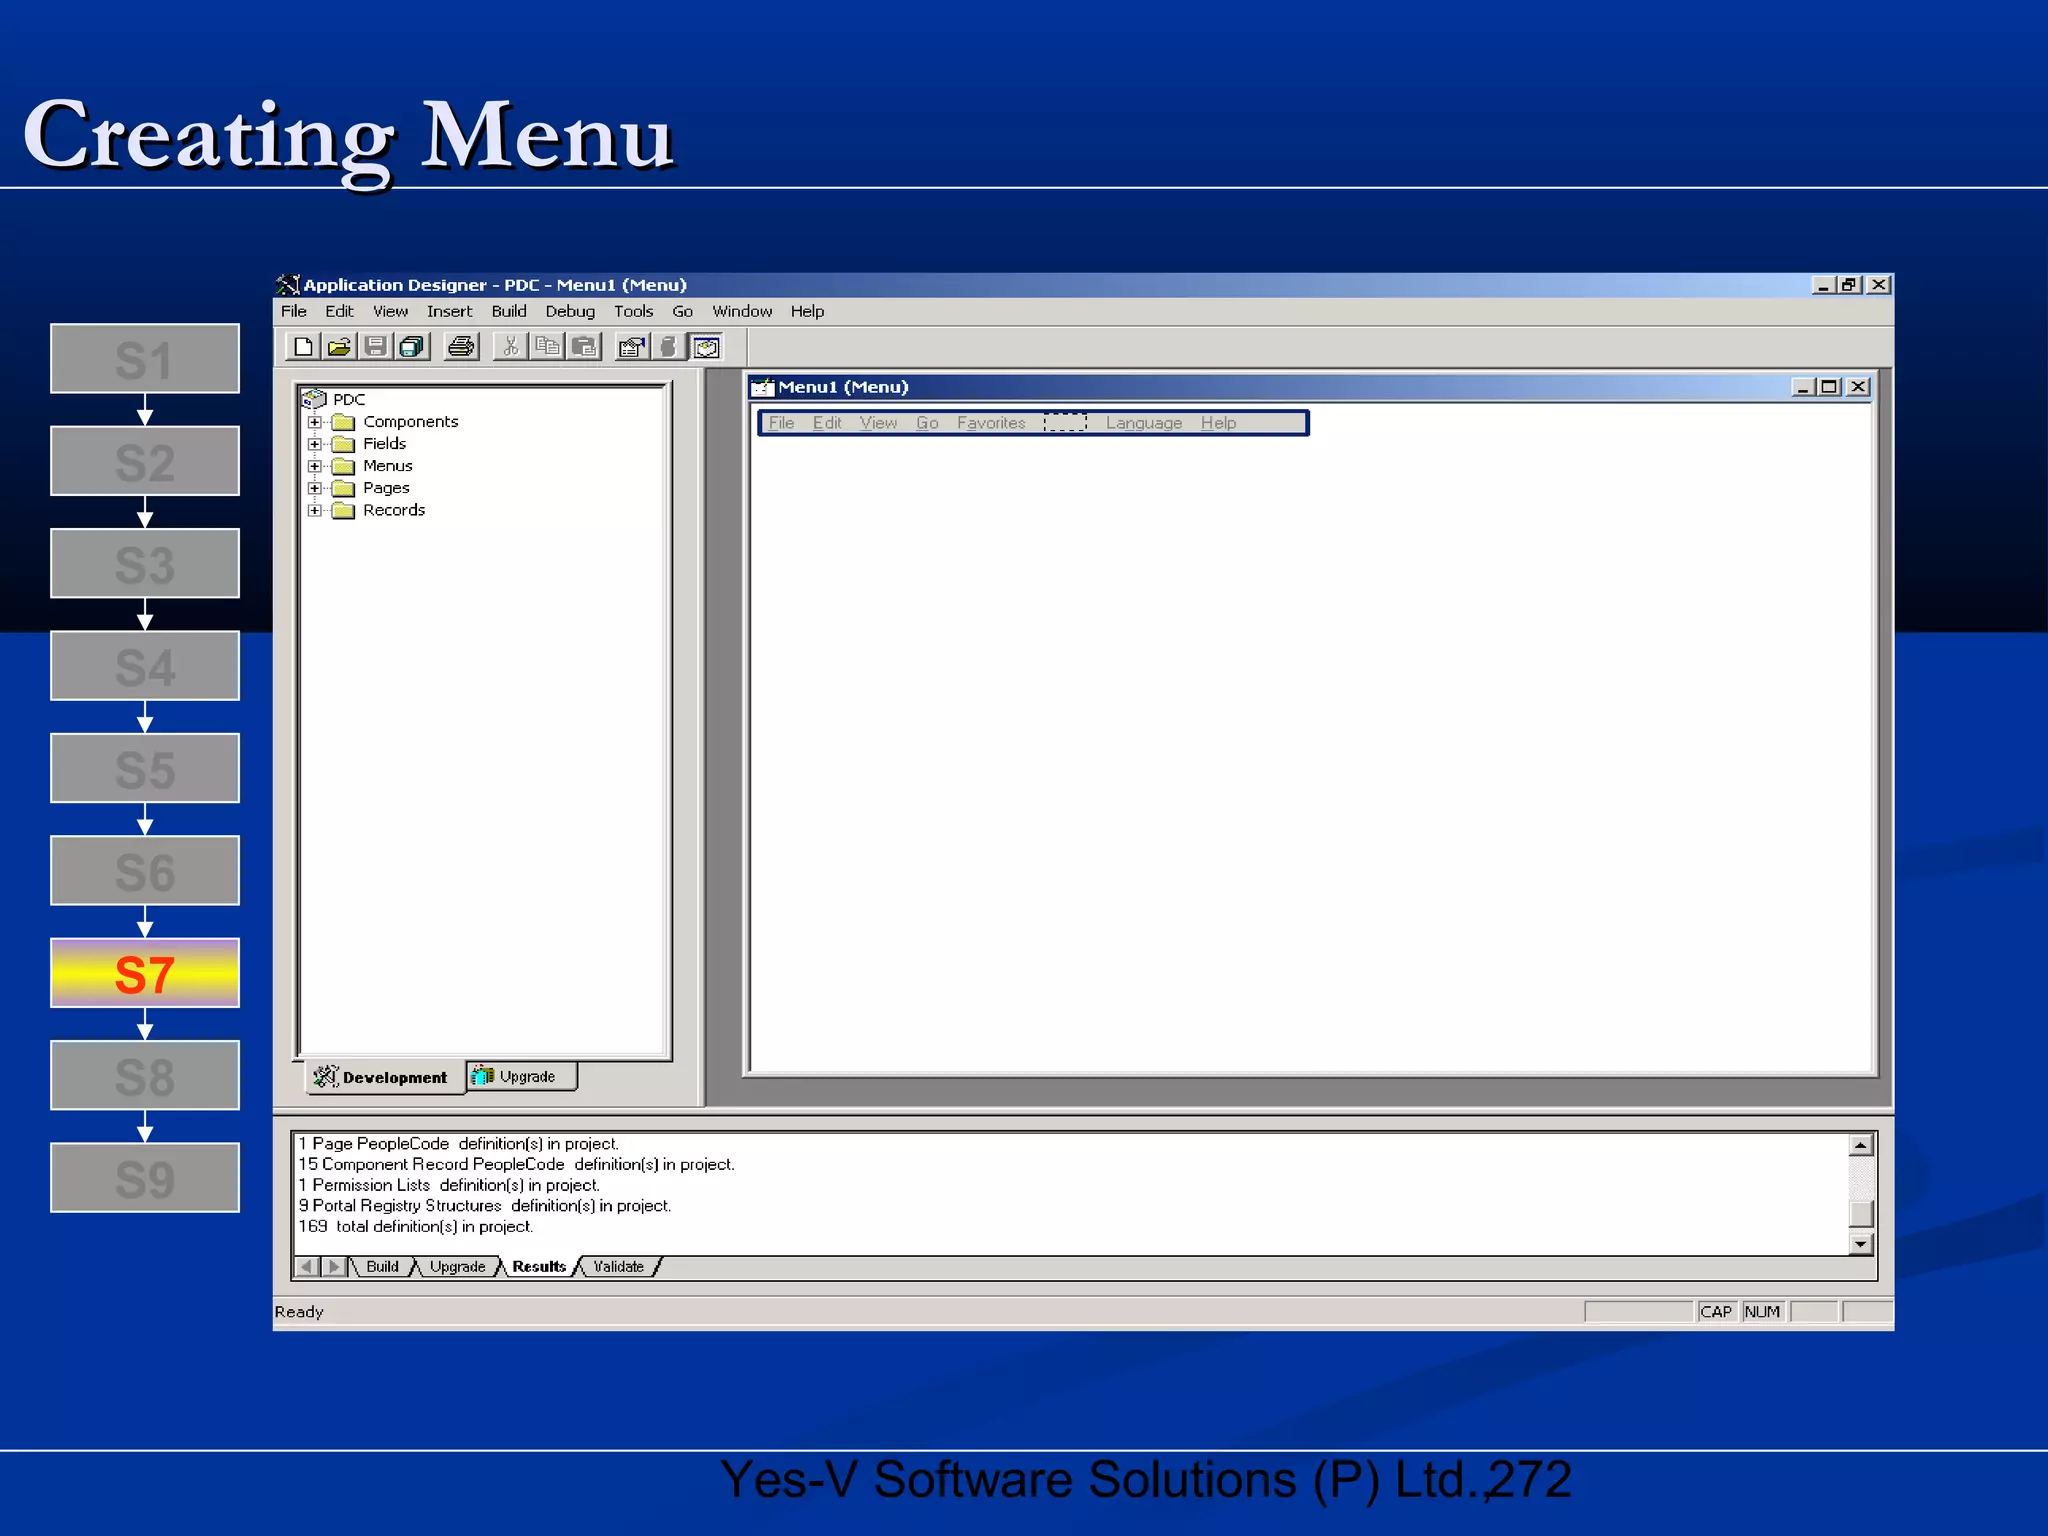Click the output tabs scroll left arrow
The height and width of the screenshot is (1536, 2048).
[x=308, y=1267]
